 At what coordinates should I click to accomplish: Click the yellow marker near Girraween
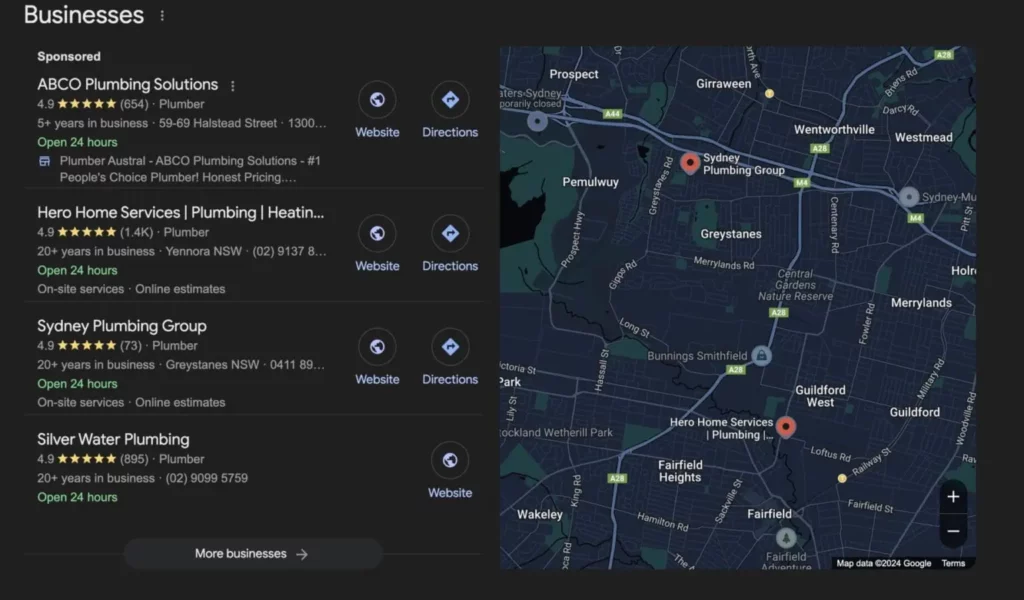point(769,93)
